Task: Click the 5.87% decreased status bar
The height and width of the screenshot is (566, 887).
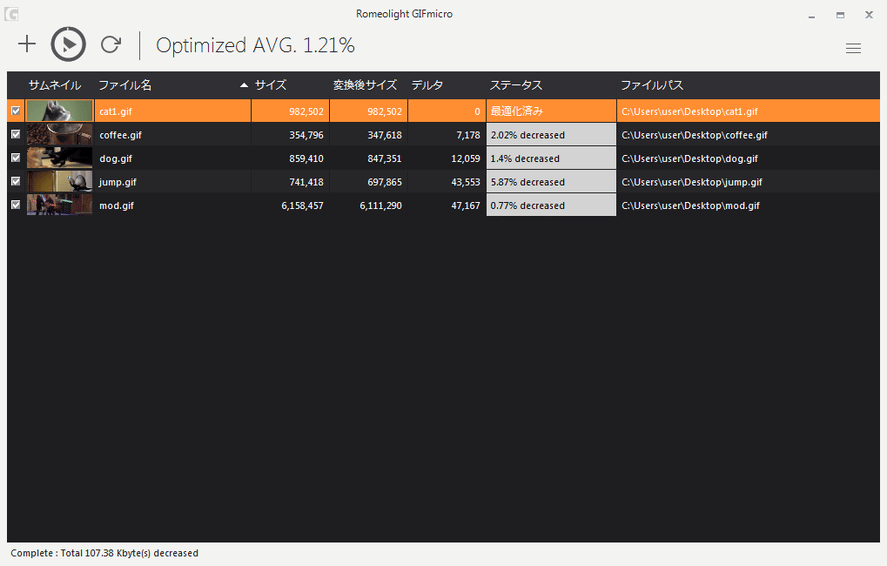Action: tap(551, 182)
